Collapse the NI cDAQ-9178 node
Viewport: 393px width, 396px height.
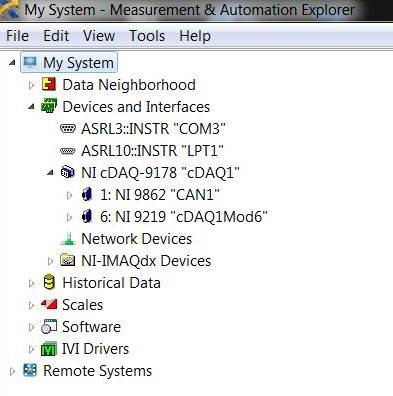[50, 173]
